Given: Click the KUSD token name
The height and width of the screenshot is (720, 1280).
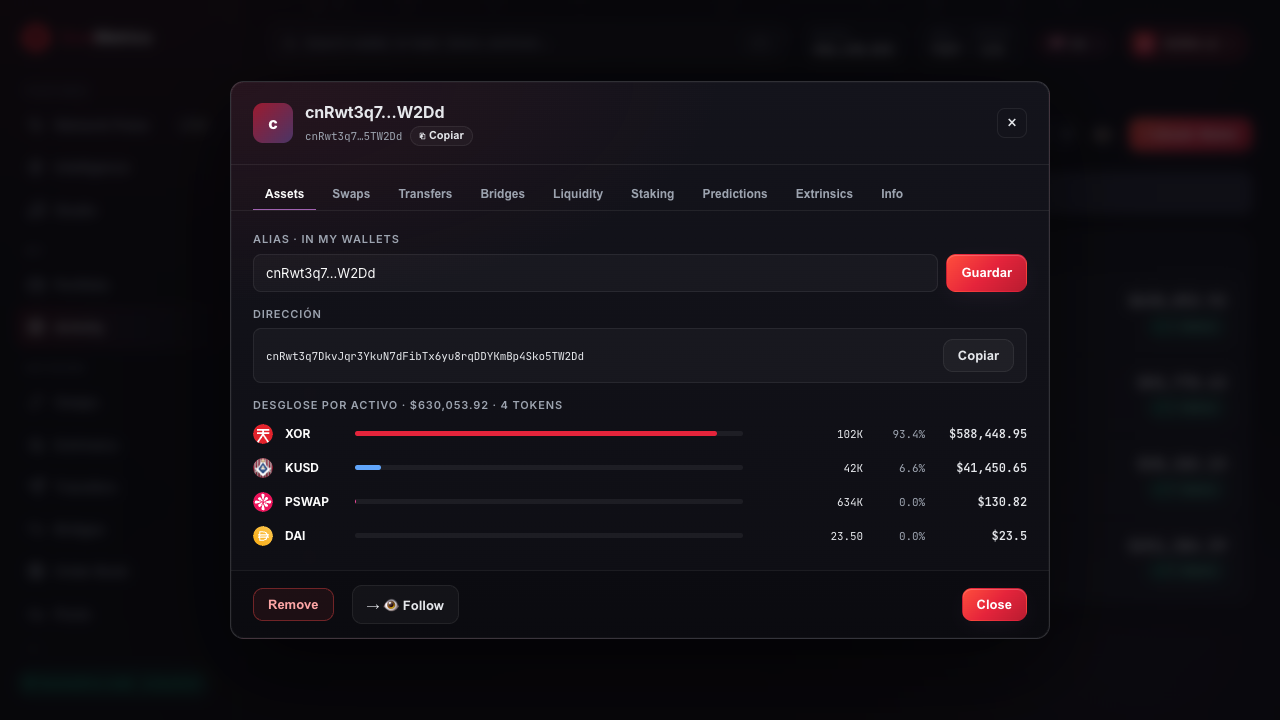Looking at the screenshot, I should [x=302, y=468].
